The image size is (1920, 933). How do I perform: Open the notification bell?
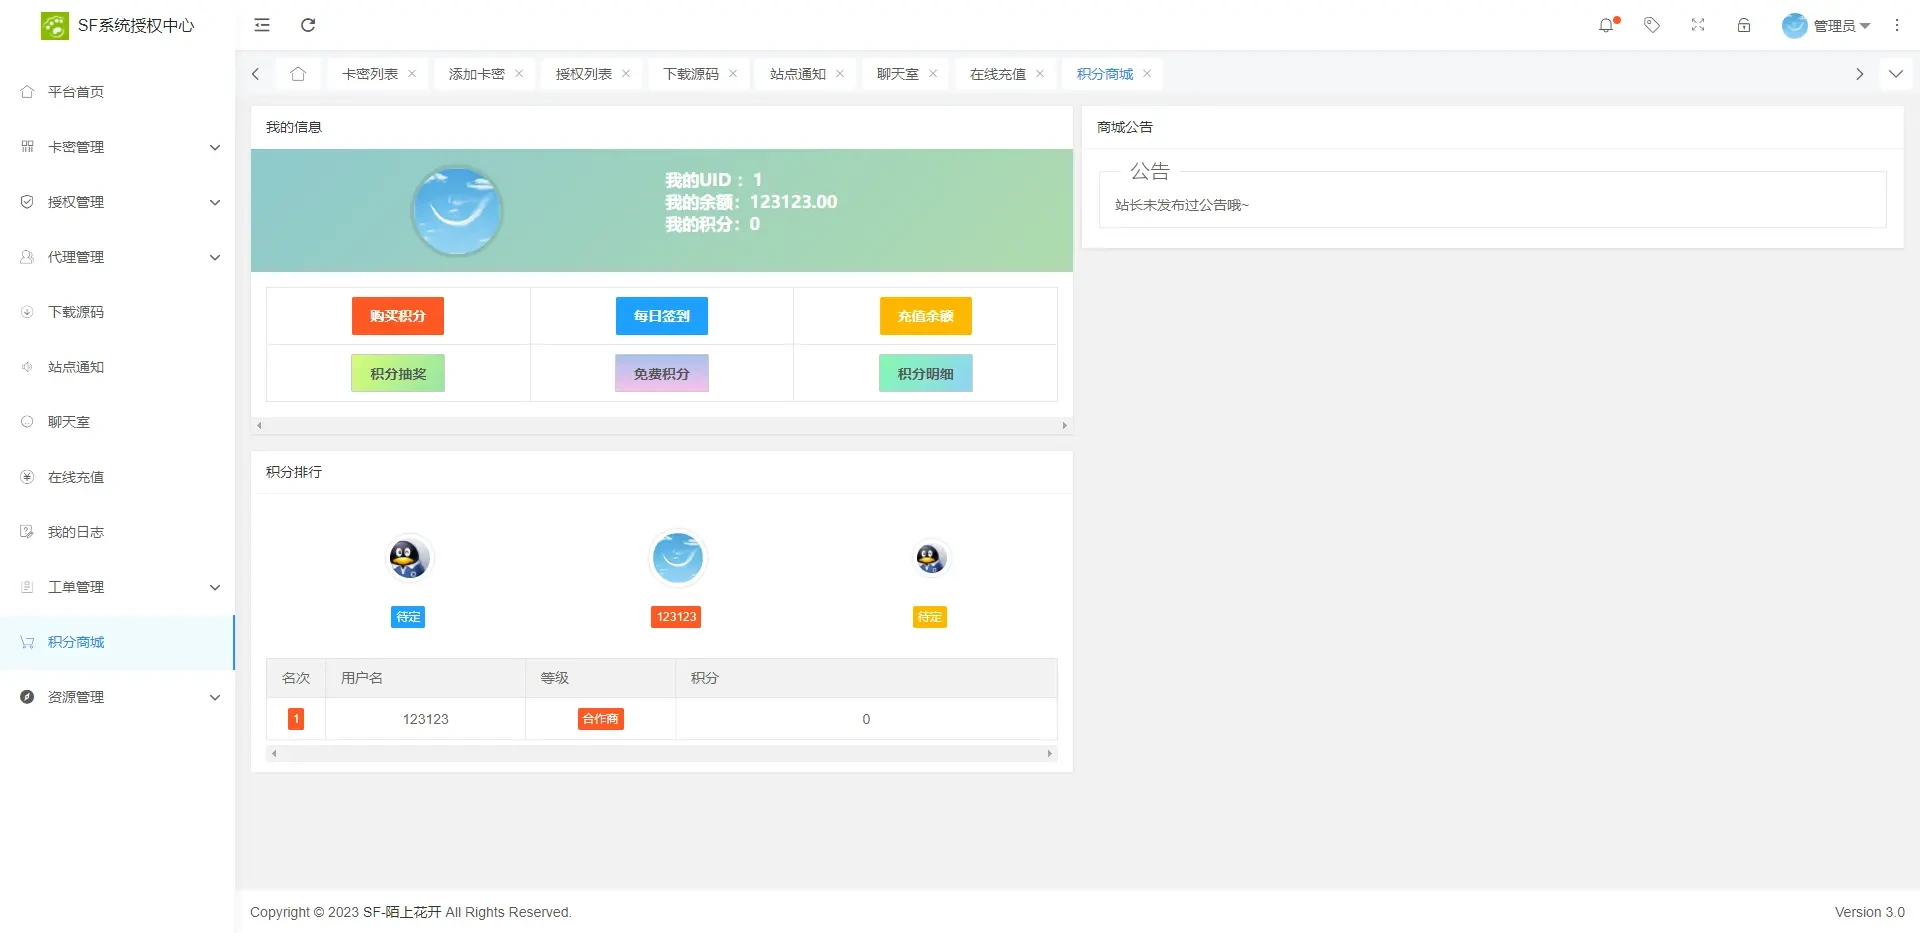click(x=1606, y=25)
